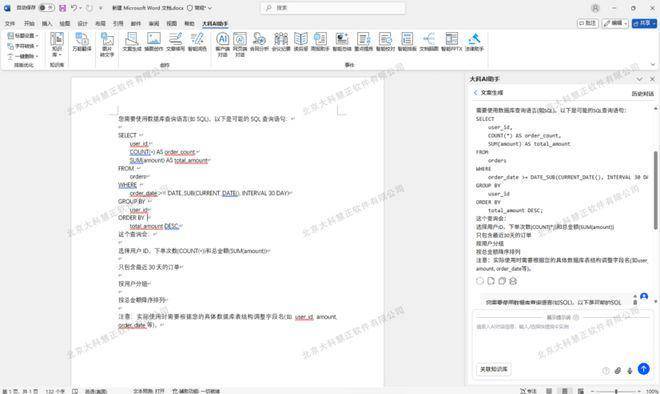Image resolution: width=660 pixels, height=394 pixels.
Task: Collapse the ribbon with the chevron
Action: [x=653, y=64]
